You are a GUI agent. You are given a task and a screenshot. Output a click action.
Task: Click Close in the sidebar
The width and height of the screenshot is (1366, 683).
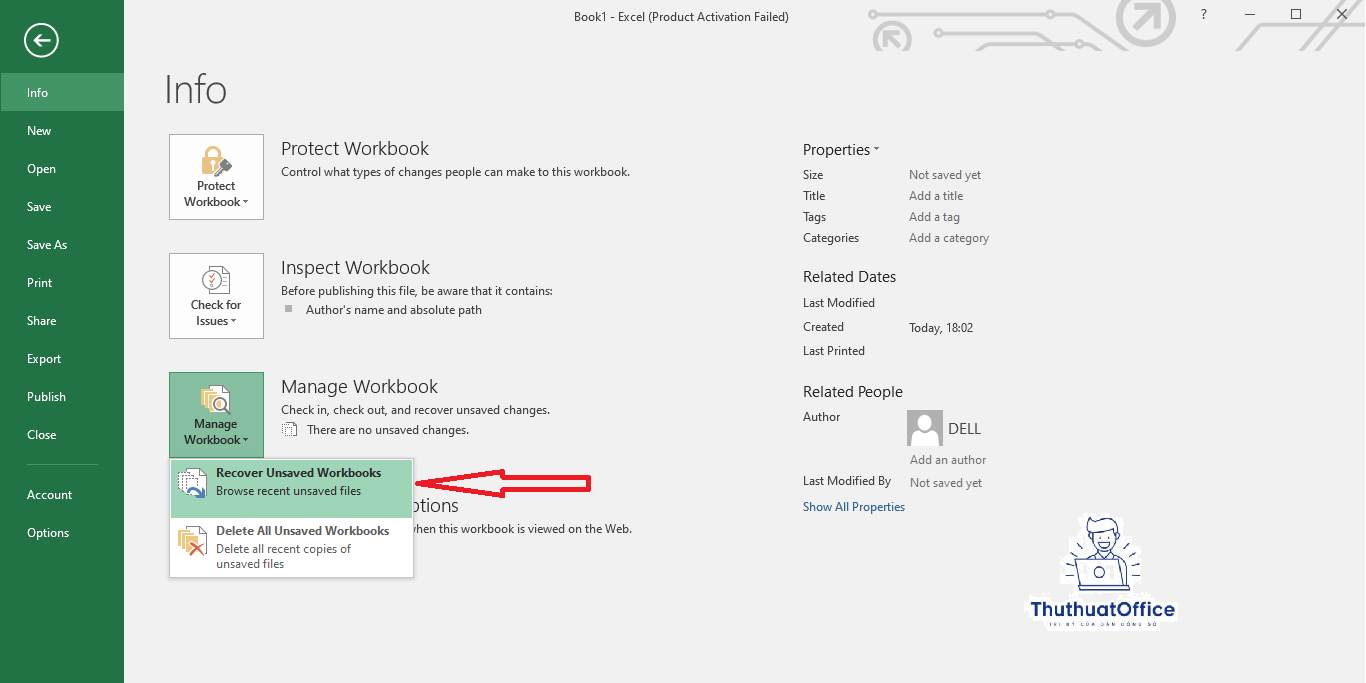tap(62, 434)
